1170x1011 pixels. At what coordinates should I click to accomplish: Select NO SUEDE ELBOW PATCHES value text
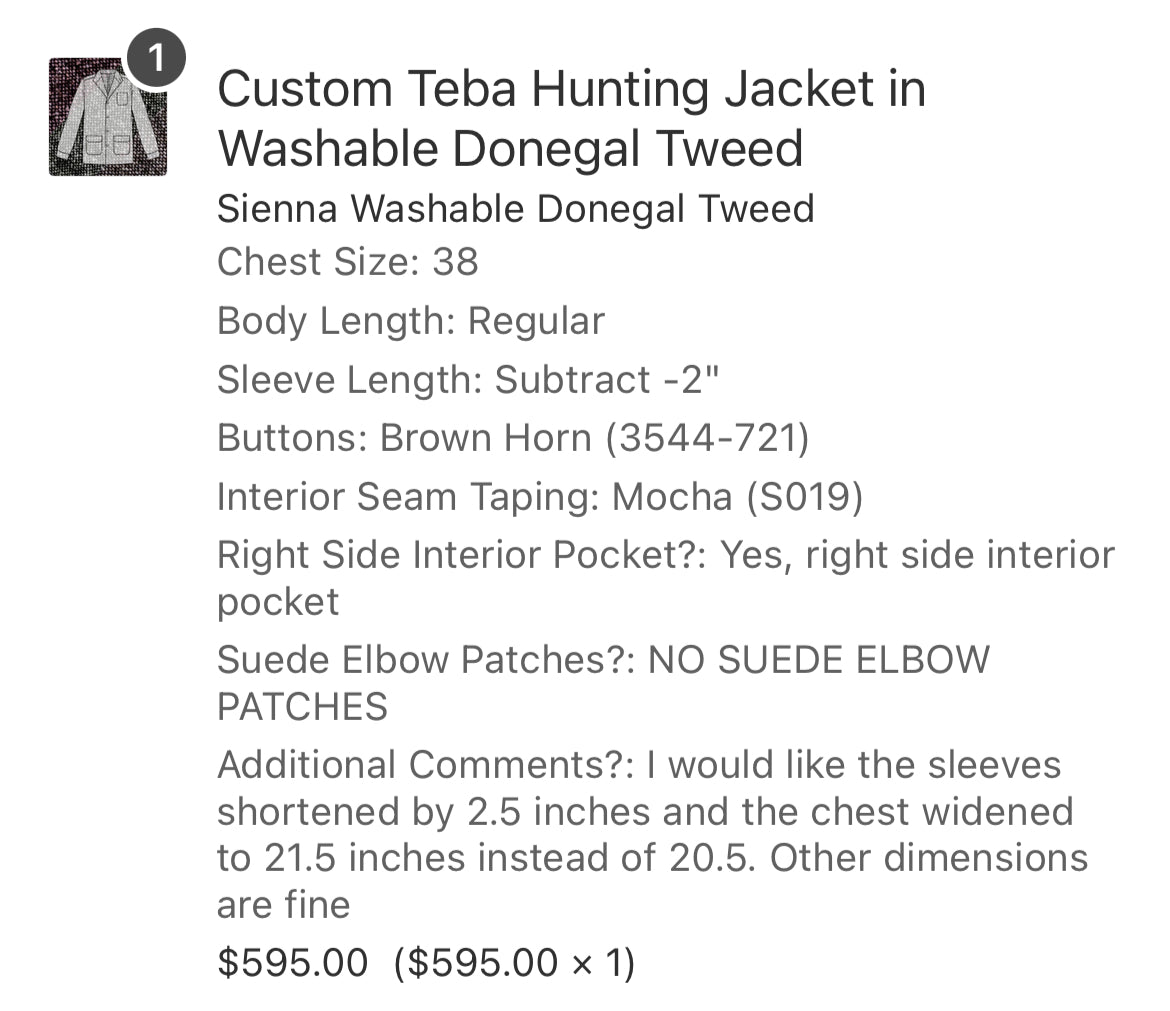603,683
